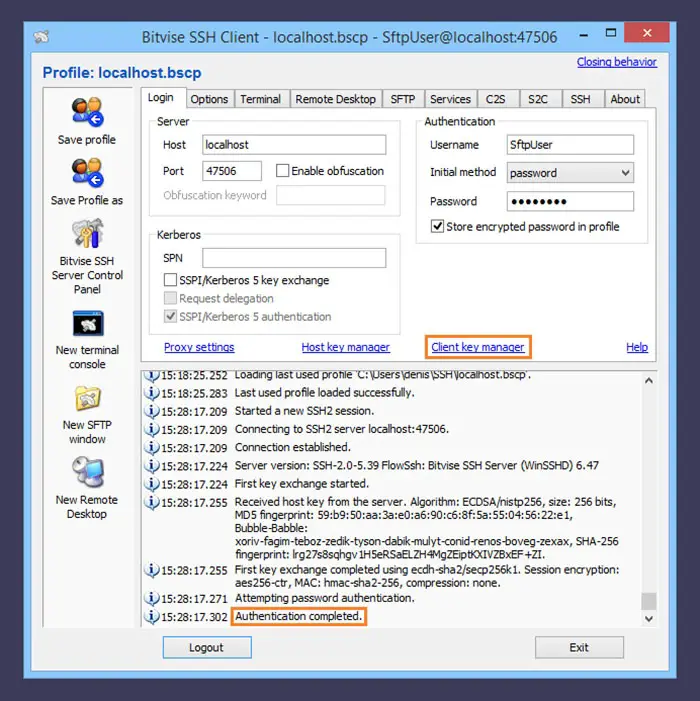Switch to the Options tab

coord(209,99)
